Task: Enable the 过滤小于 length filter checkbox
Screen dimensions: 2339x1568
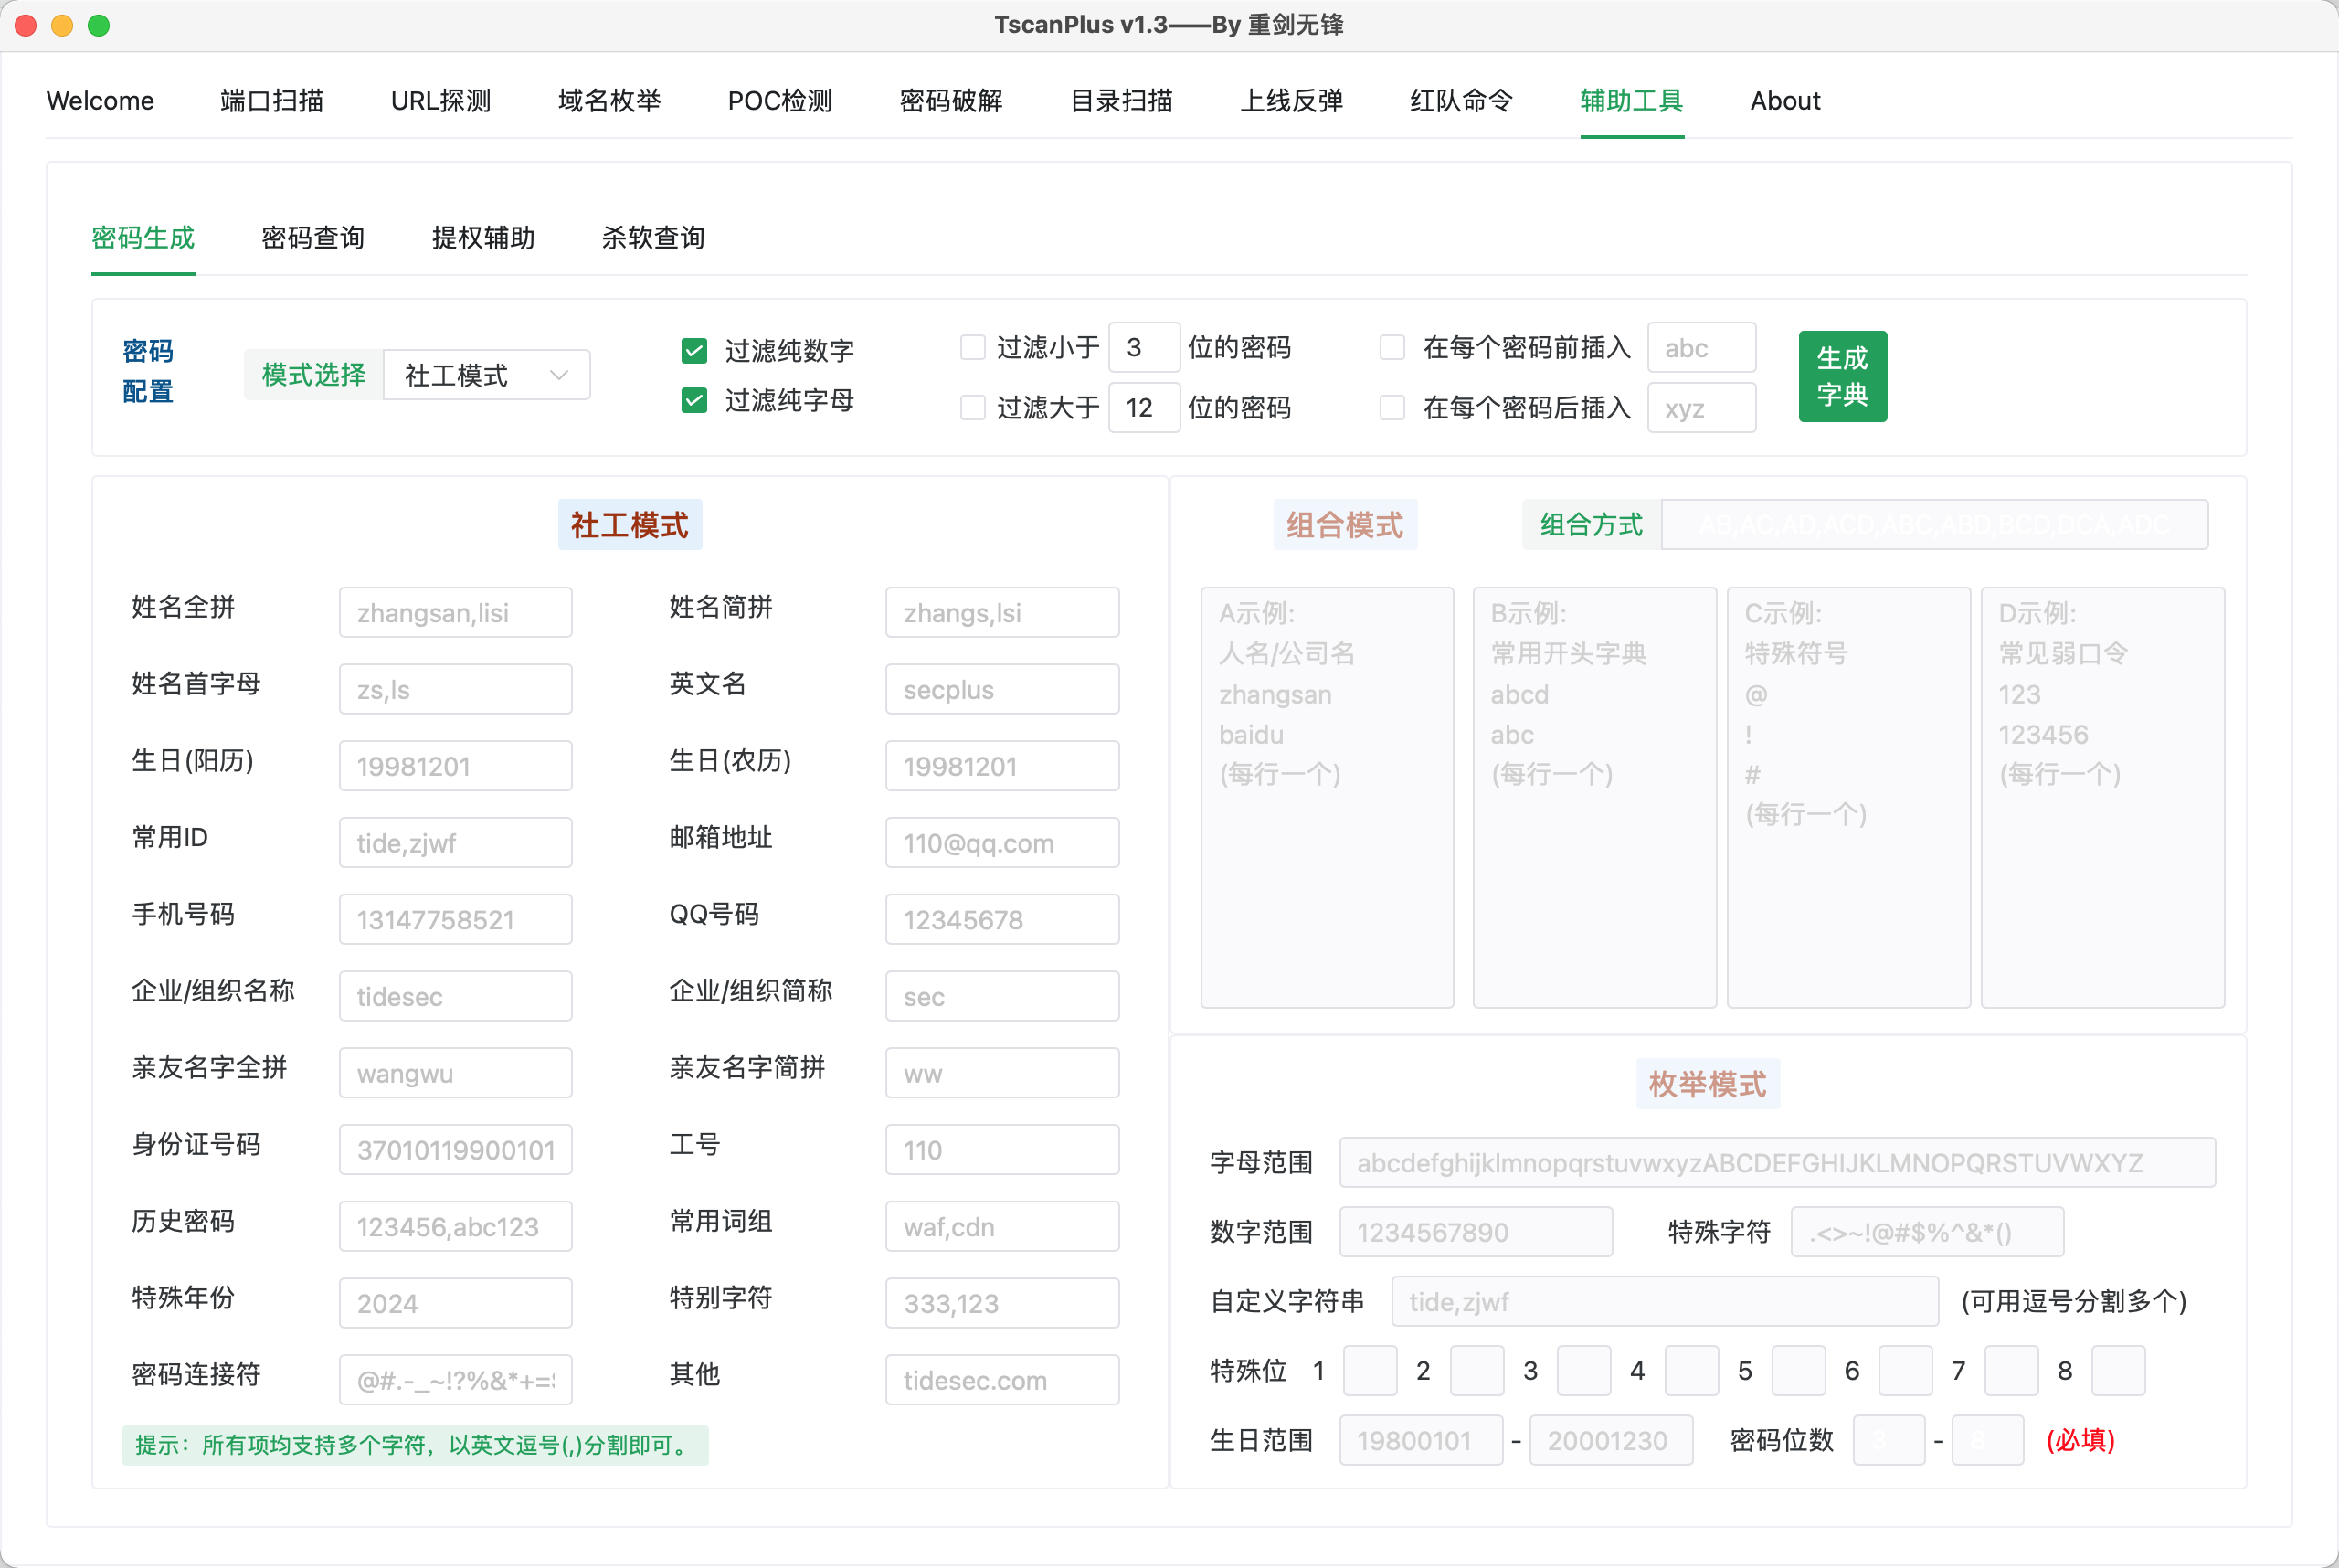Action: tap(972, 348)
